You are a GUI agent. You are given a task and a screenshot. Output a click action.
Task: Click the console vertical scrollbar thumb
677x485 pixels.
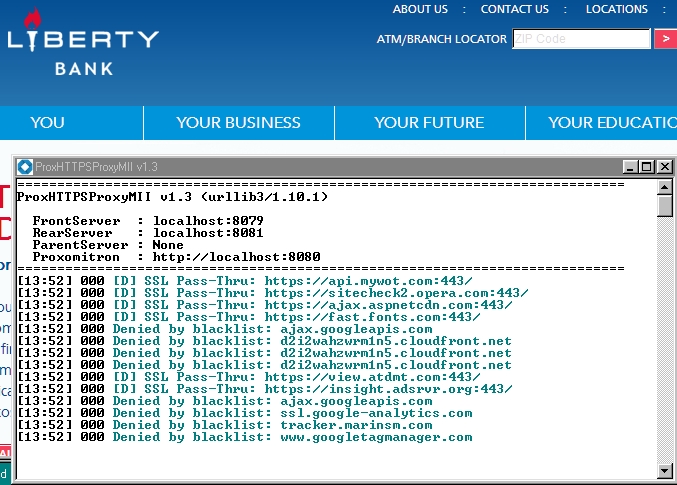point(665,206)
